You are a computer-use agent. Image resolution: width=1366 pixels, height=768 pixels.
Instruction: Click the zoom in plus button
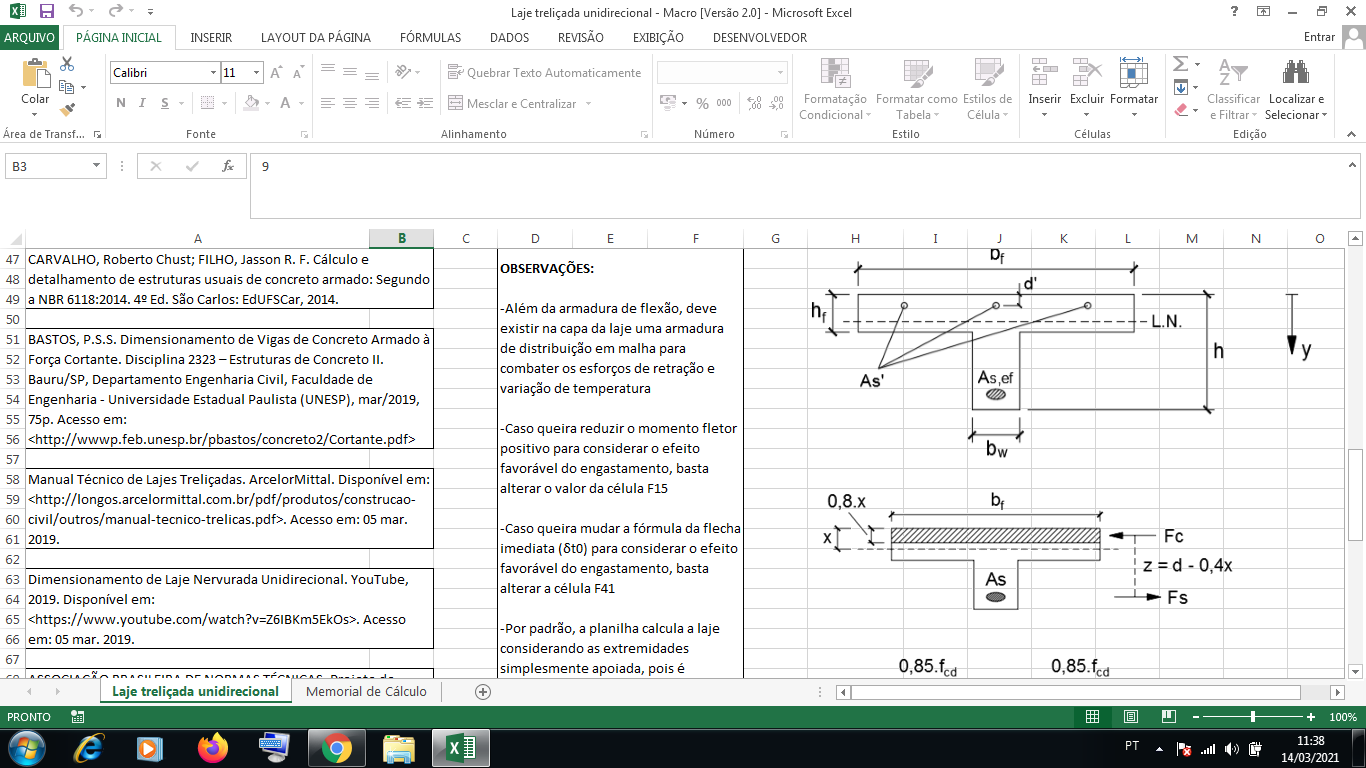click(x=1311, y=717)
